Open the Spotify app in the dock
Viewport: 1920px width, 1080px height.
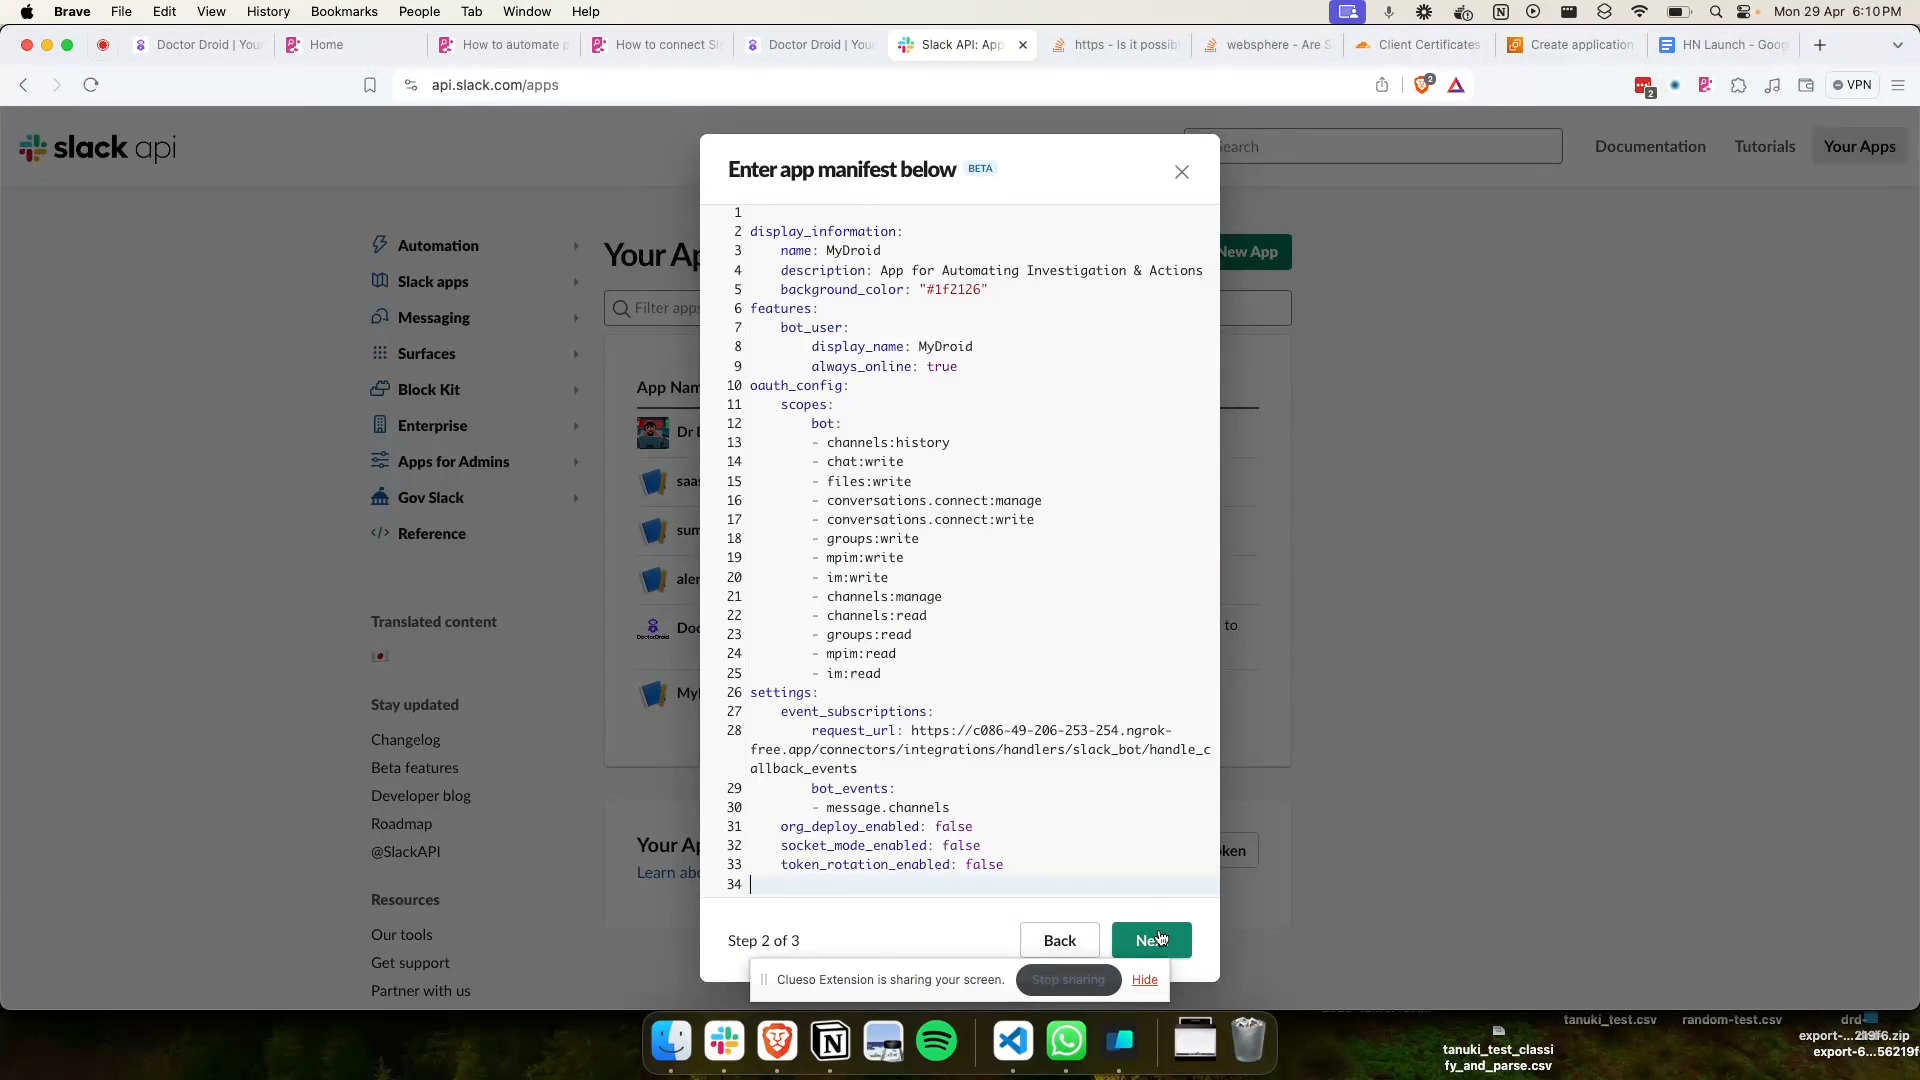(936, 1042)
